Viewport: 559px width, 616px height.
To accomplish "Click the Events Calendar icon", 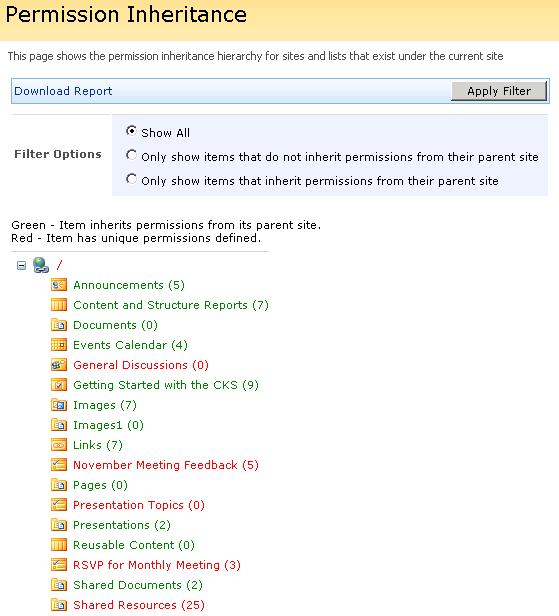I will pos(59,345).
